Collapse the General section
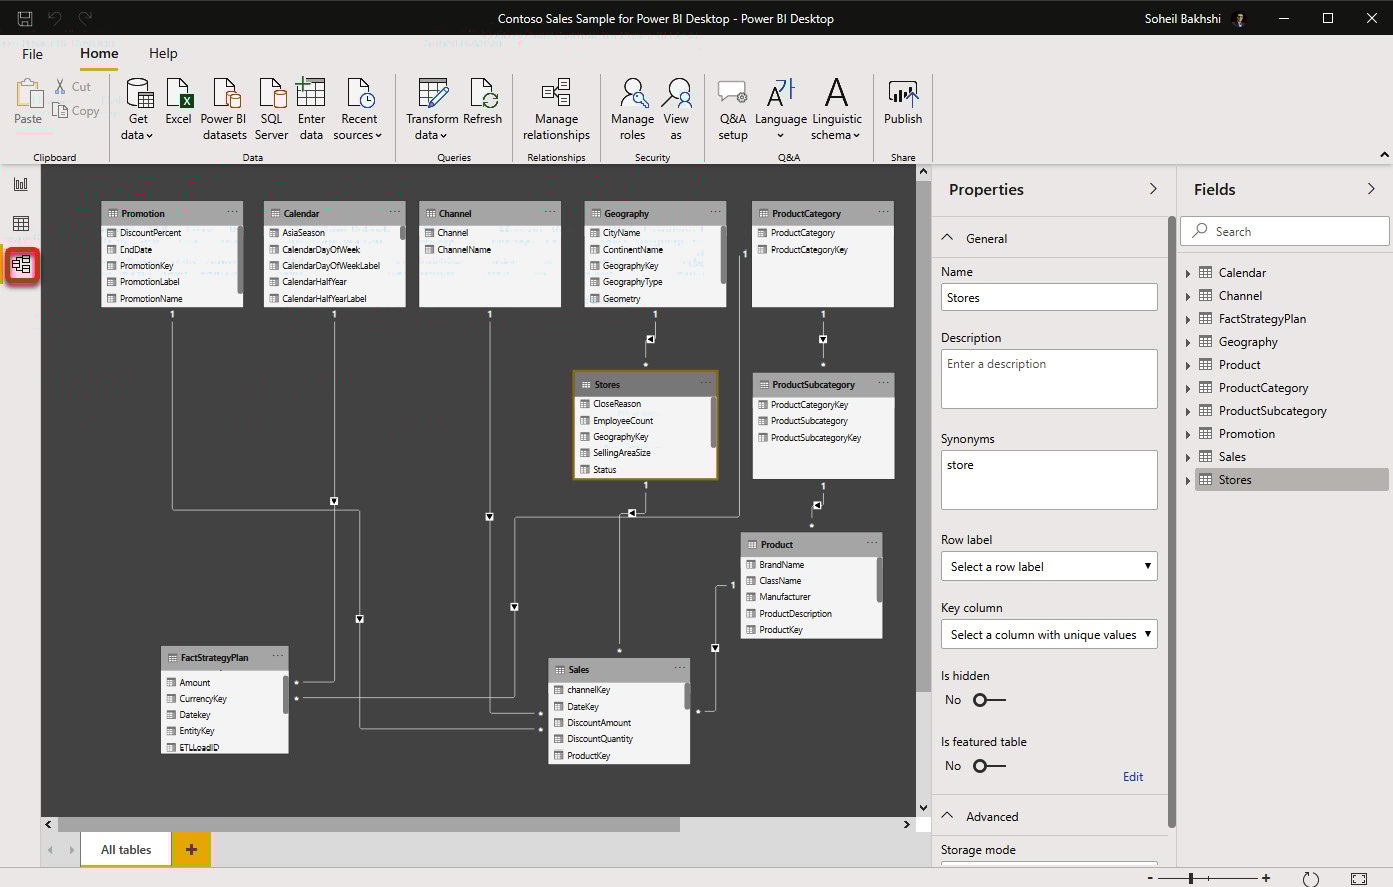Viewport: 1393px width, 887px height. pos(948,238)
